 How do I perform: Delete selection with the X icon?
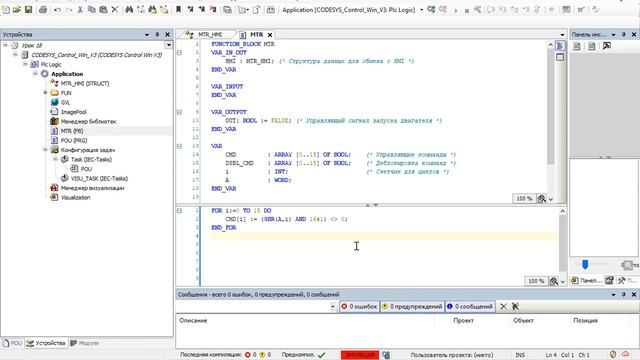pos(115,9)
